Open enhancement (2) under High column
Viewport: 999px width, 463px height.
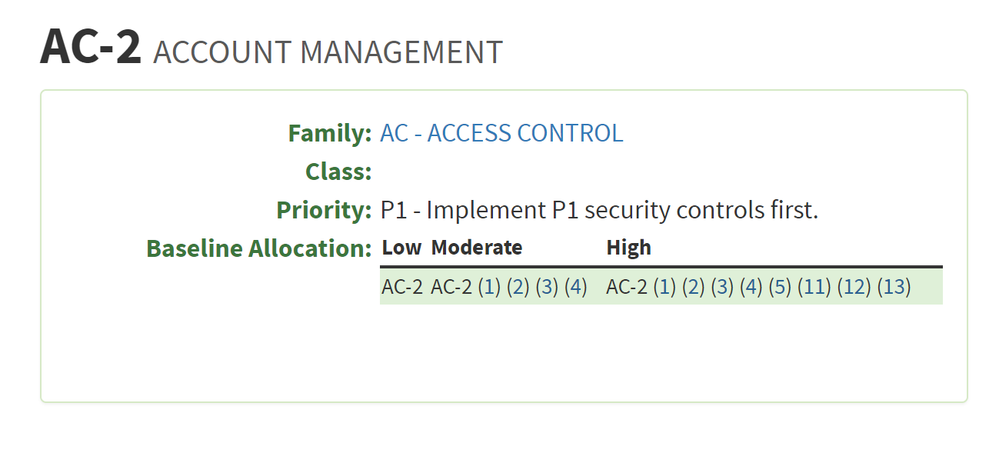click(693, 288)
